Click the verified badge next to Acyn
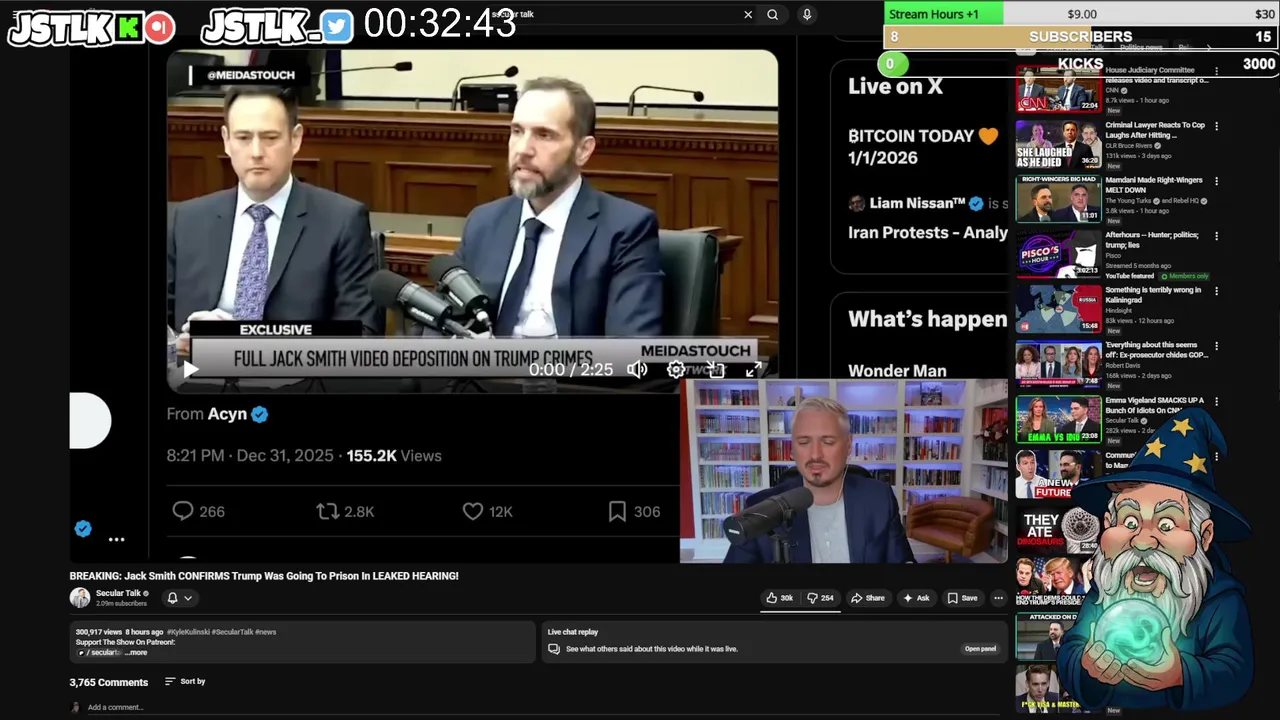The width and height of the screenshot is (1280, 720). [x=260, y=414]
